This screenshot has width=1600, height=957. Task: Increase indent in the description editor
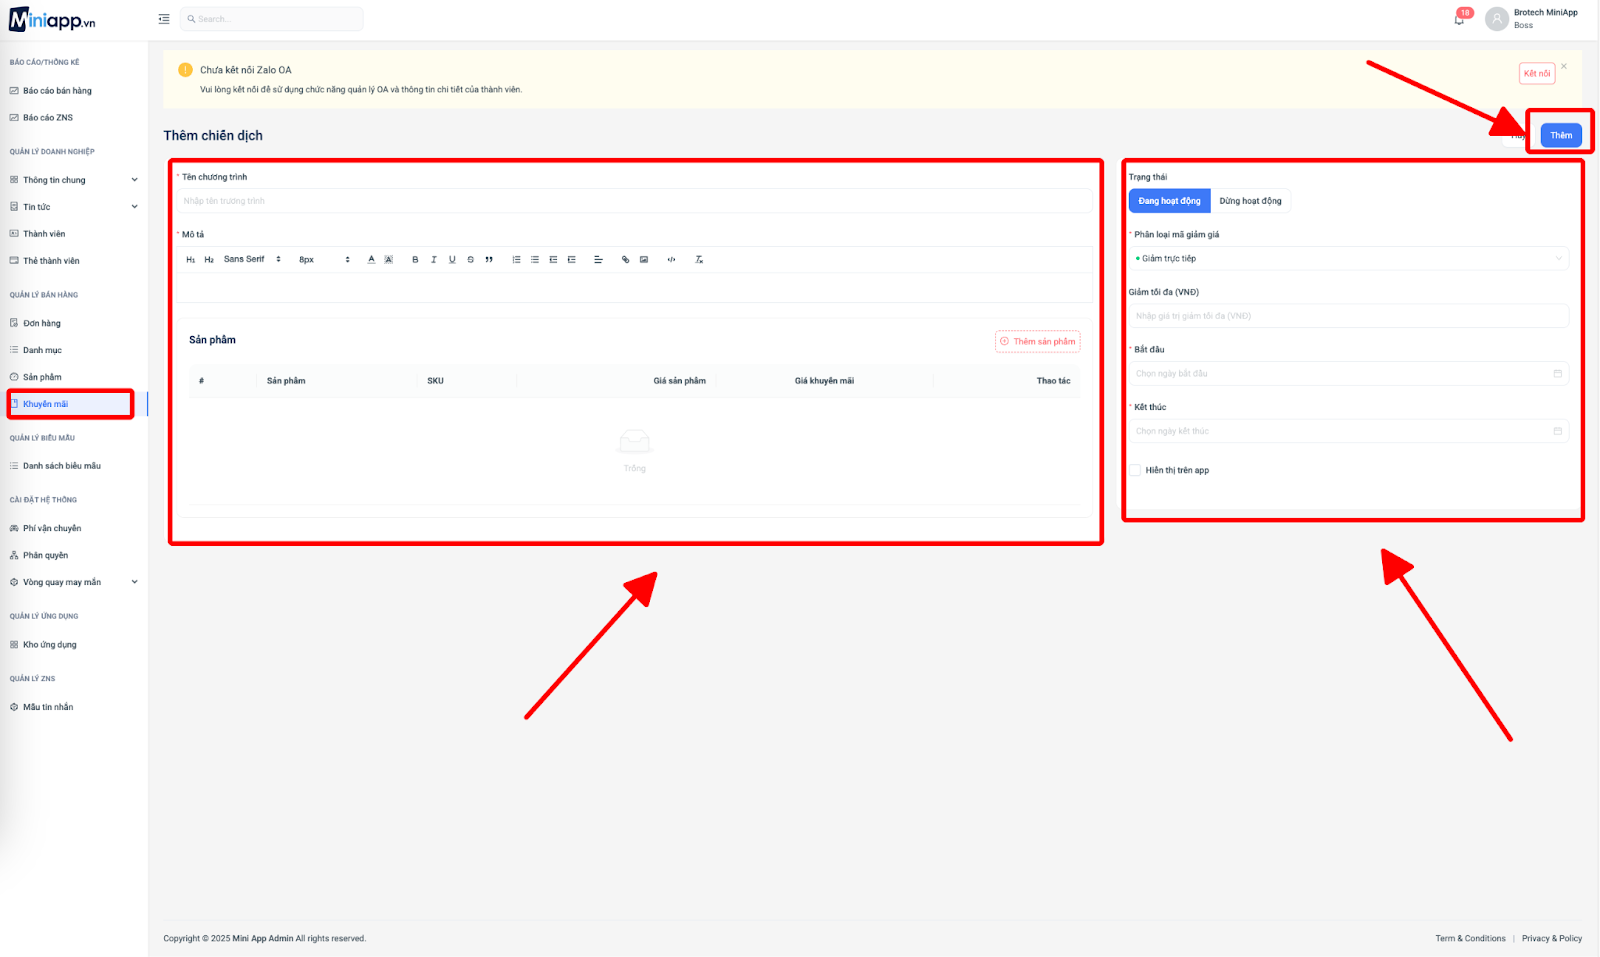(571, 260)
